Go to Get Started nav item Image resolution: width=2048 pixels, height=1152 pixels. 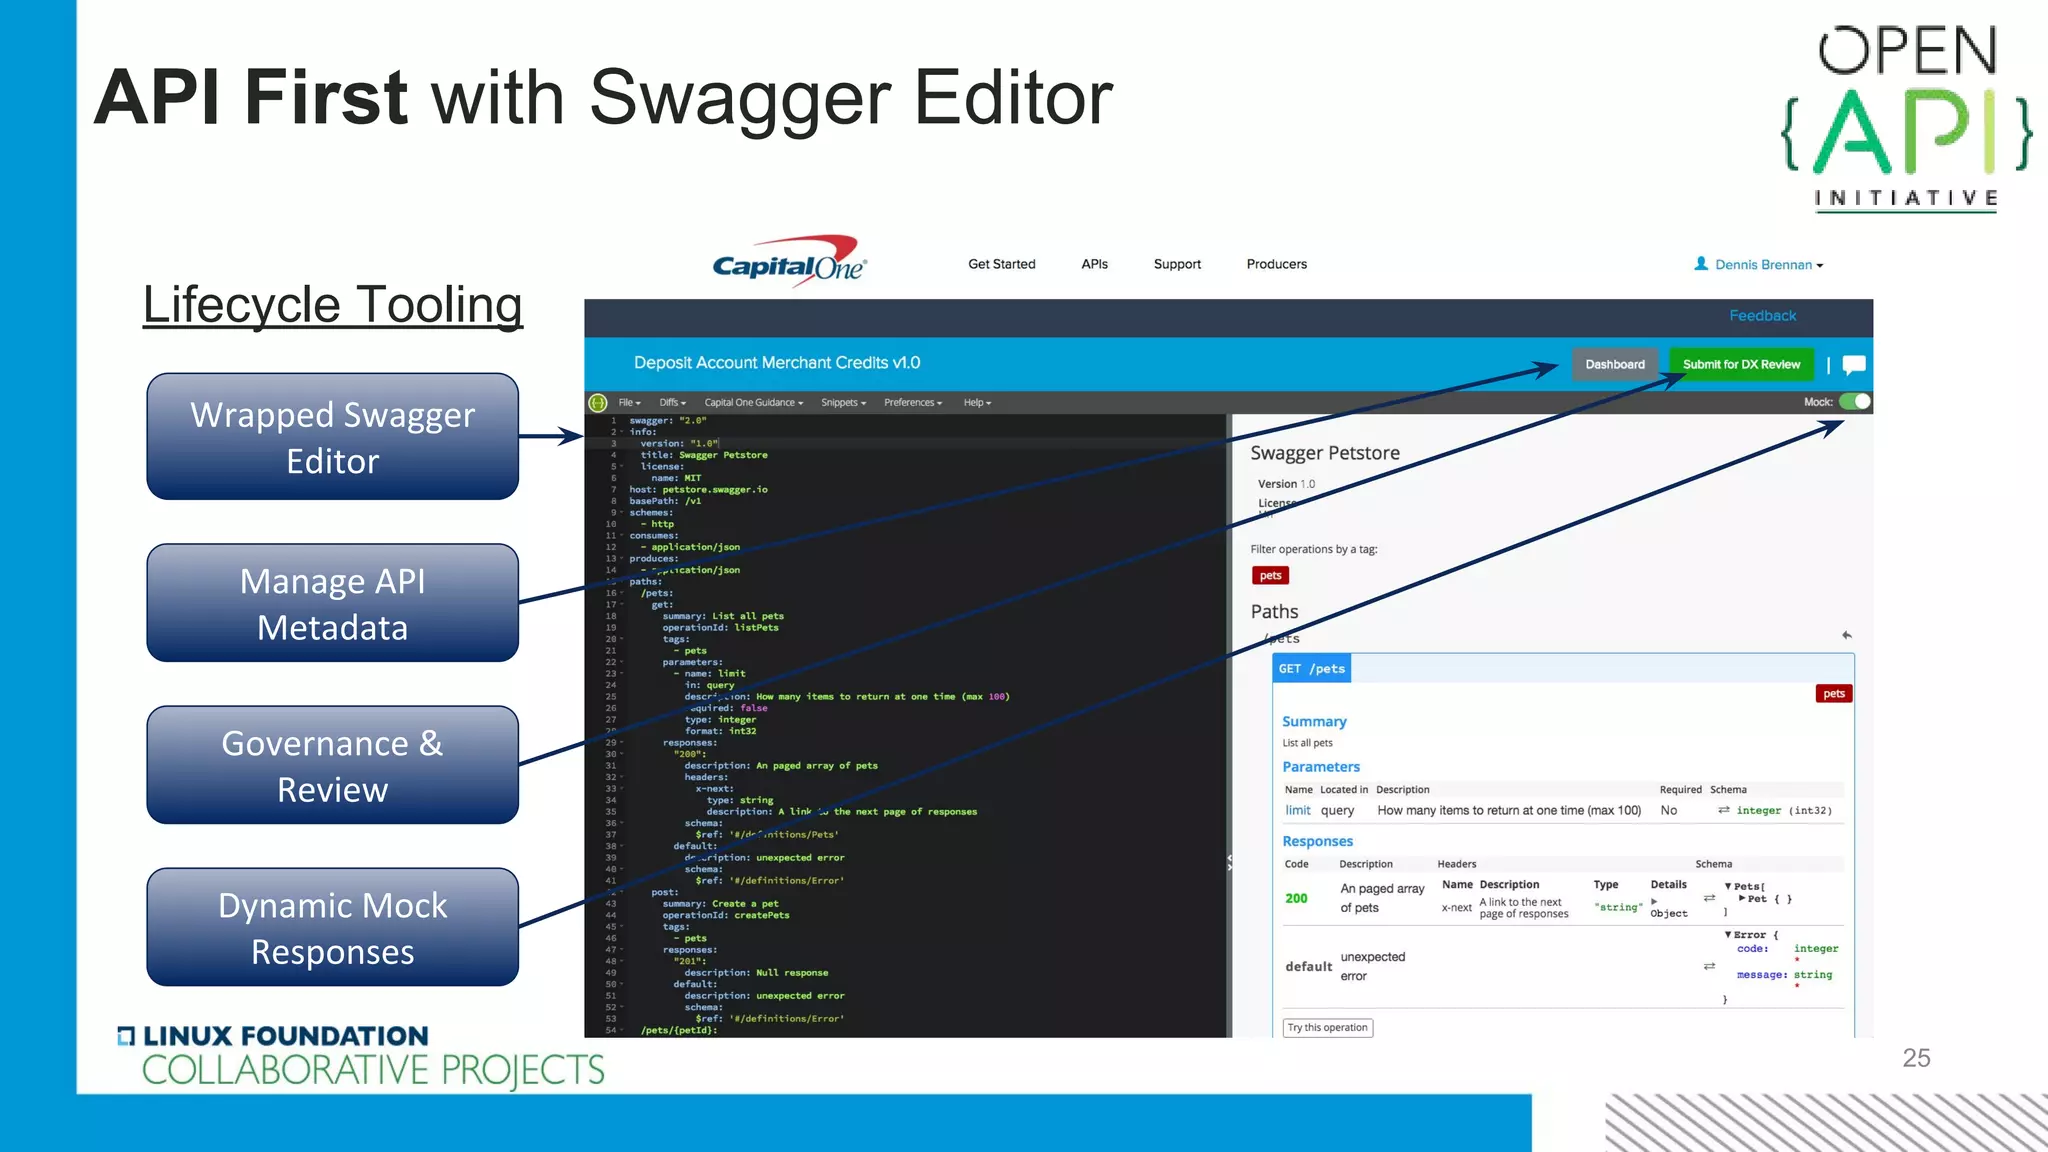pyautogui.click(x=1001, y=264)
